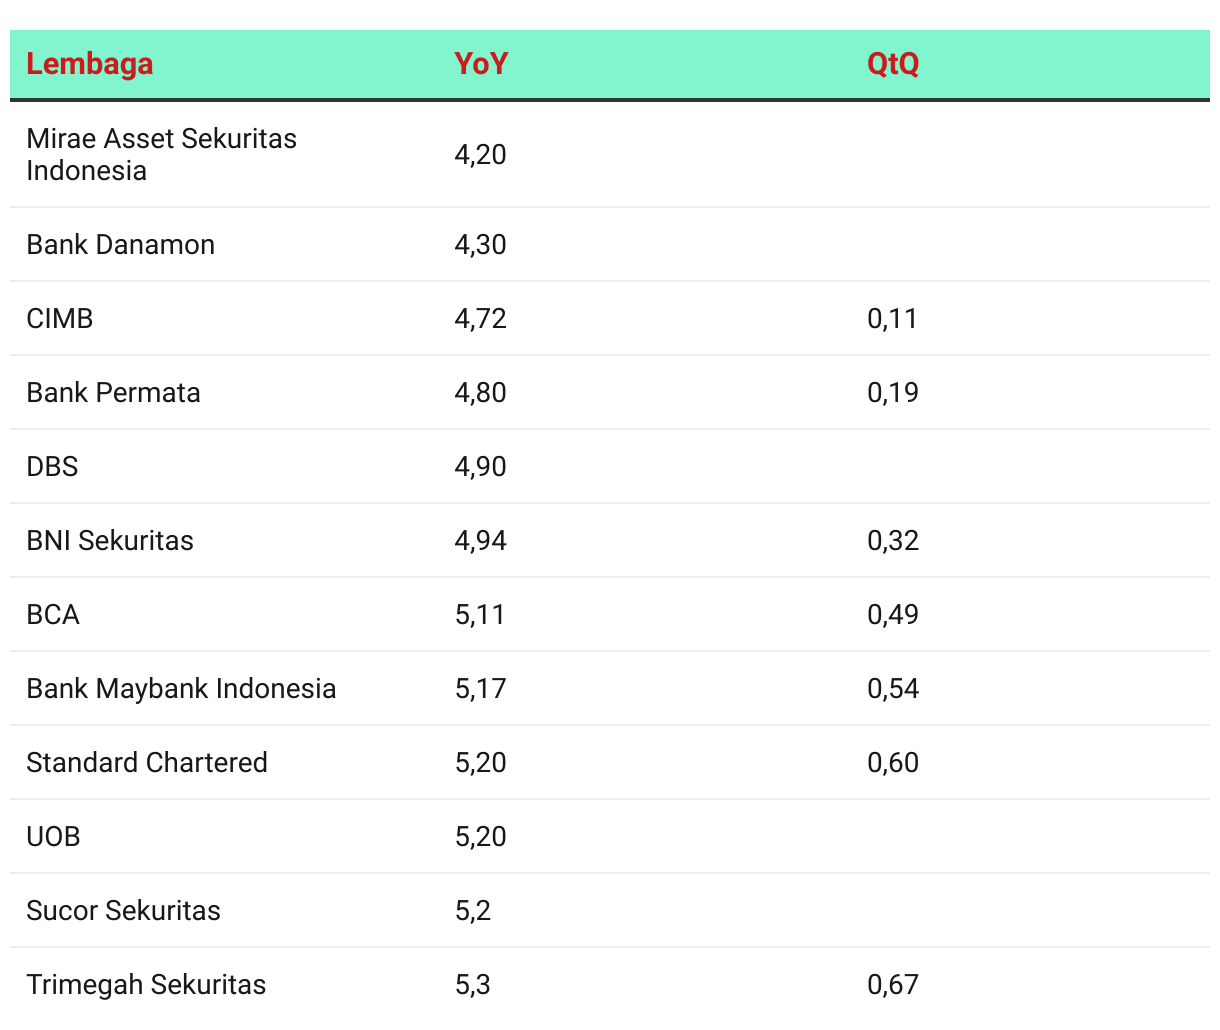1220x1030 pixels.
Task: Click the BNI Sekuritas row label
Action: (x=110, y=541)
